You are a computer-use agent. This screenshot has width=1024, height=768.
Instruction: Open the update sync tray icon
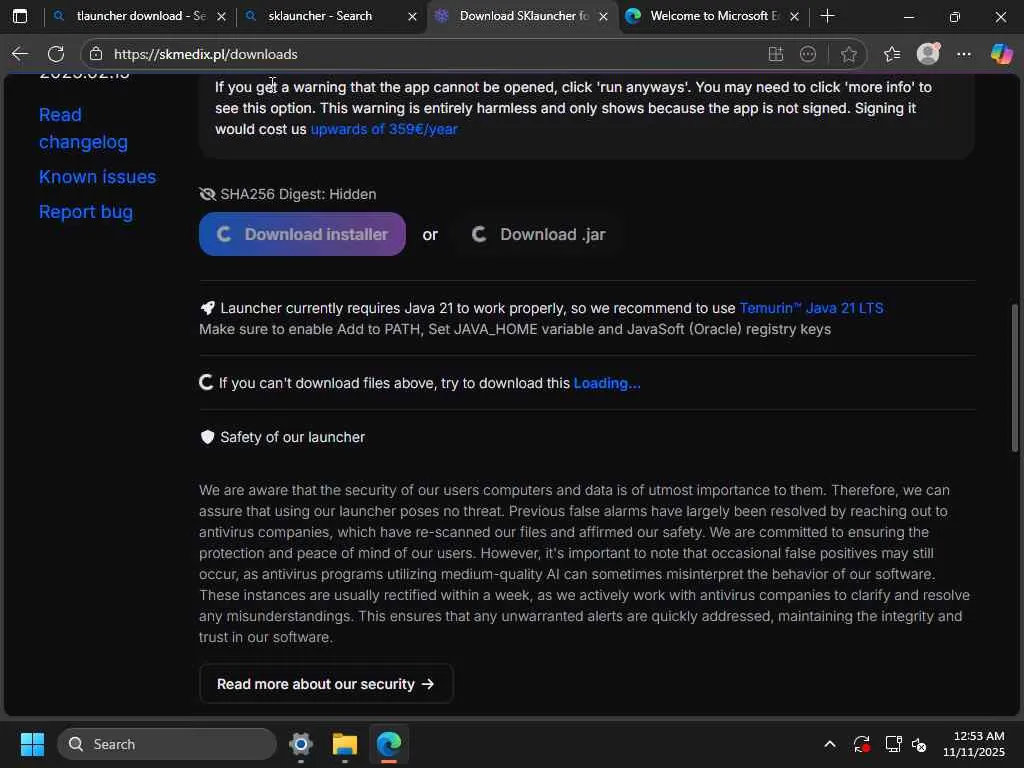click(861, 744)
